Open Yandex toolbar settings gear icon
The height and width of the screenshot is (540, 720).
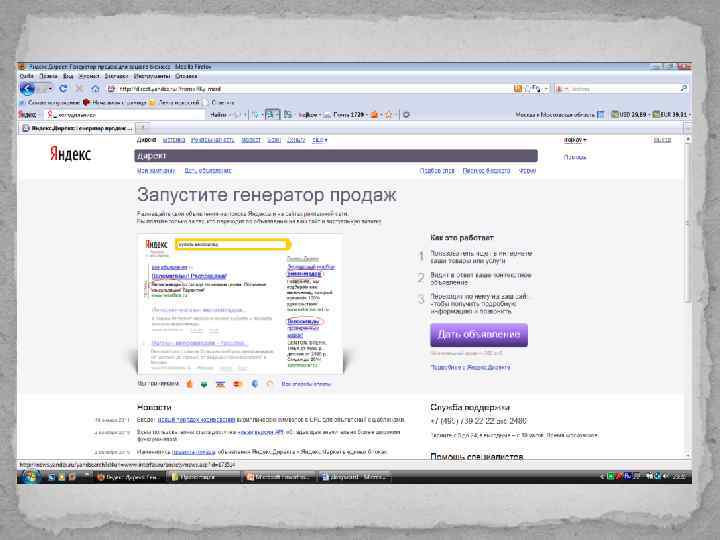(406, 115)
